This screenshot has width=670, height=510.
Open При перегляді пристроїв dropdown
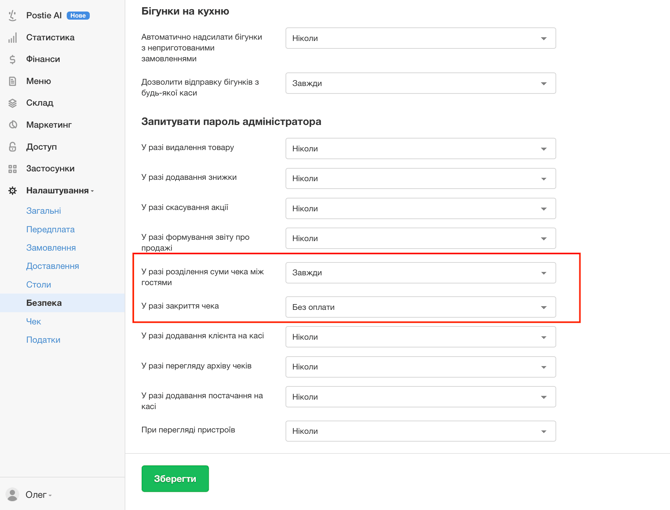(x=420, y=431)
